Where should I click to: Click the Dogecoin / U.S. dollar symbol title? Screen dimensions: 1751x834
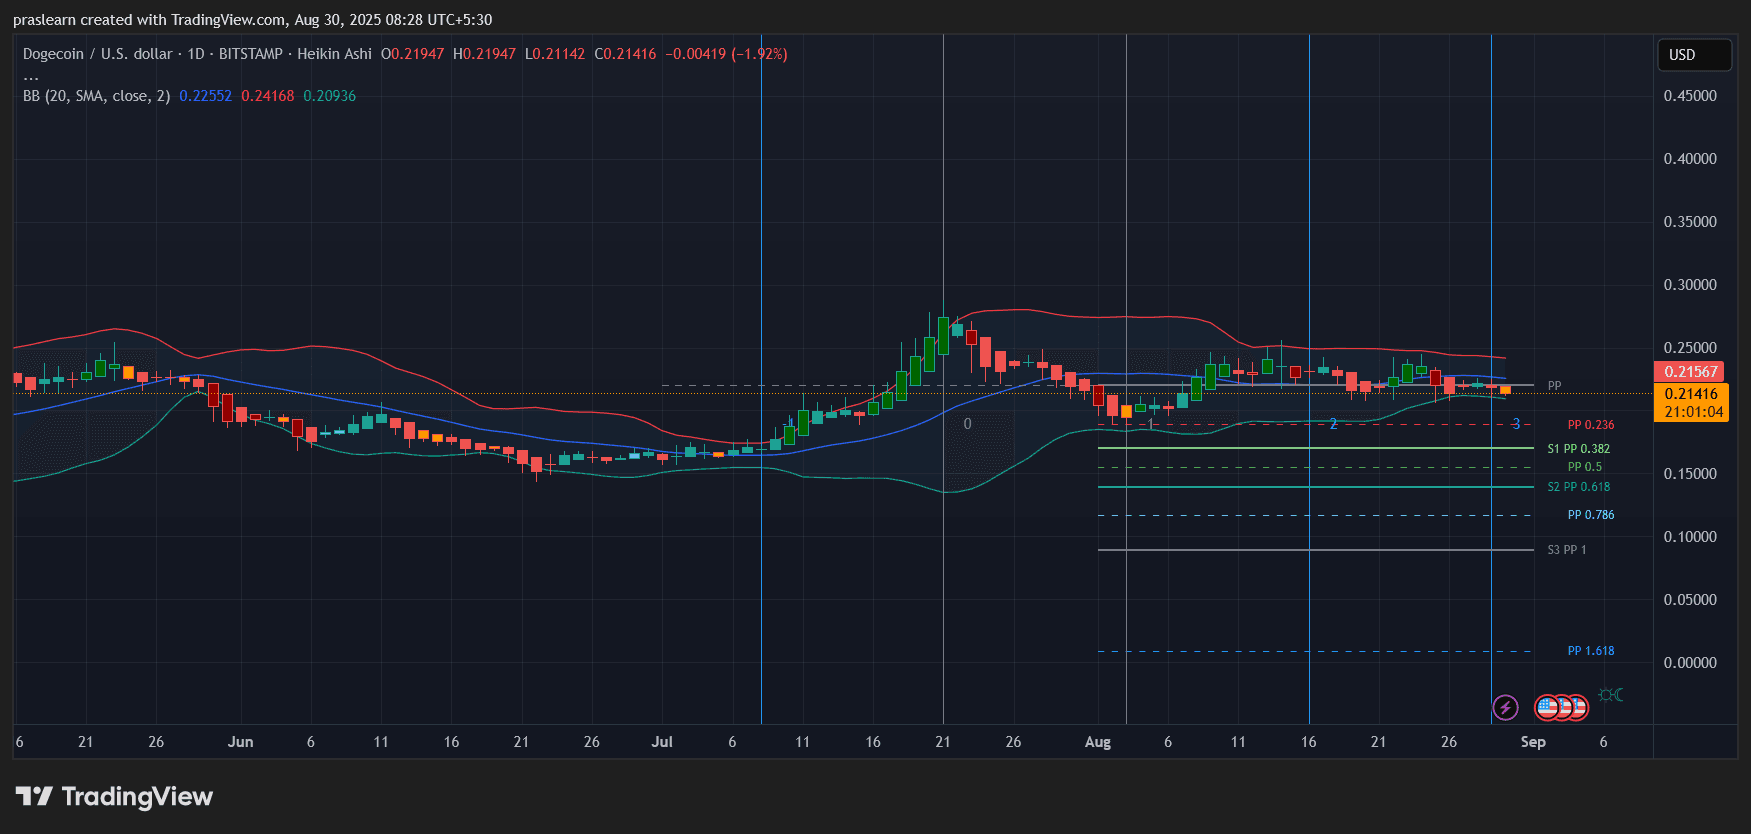(x=97, y=54)
